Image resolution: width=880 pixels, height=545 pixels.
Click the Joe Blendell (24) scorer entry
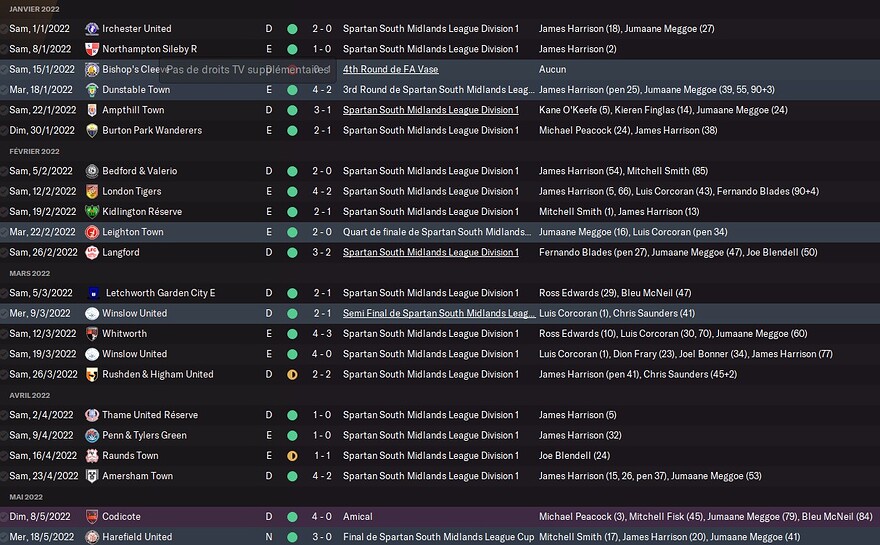click(575, 456)
